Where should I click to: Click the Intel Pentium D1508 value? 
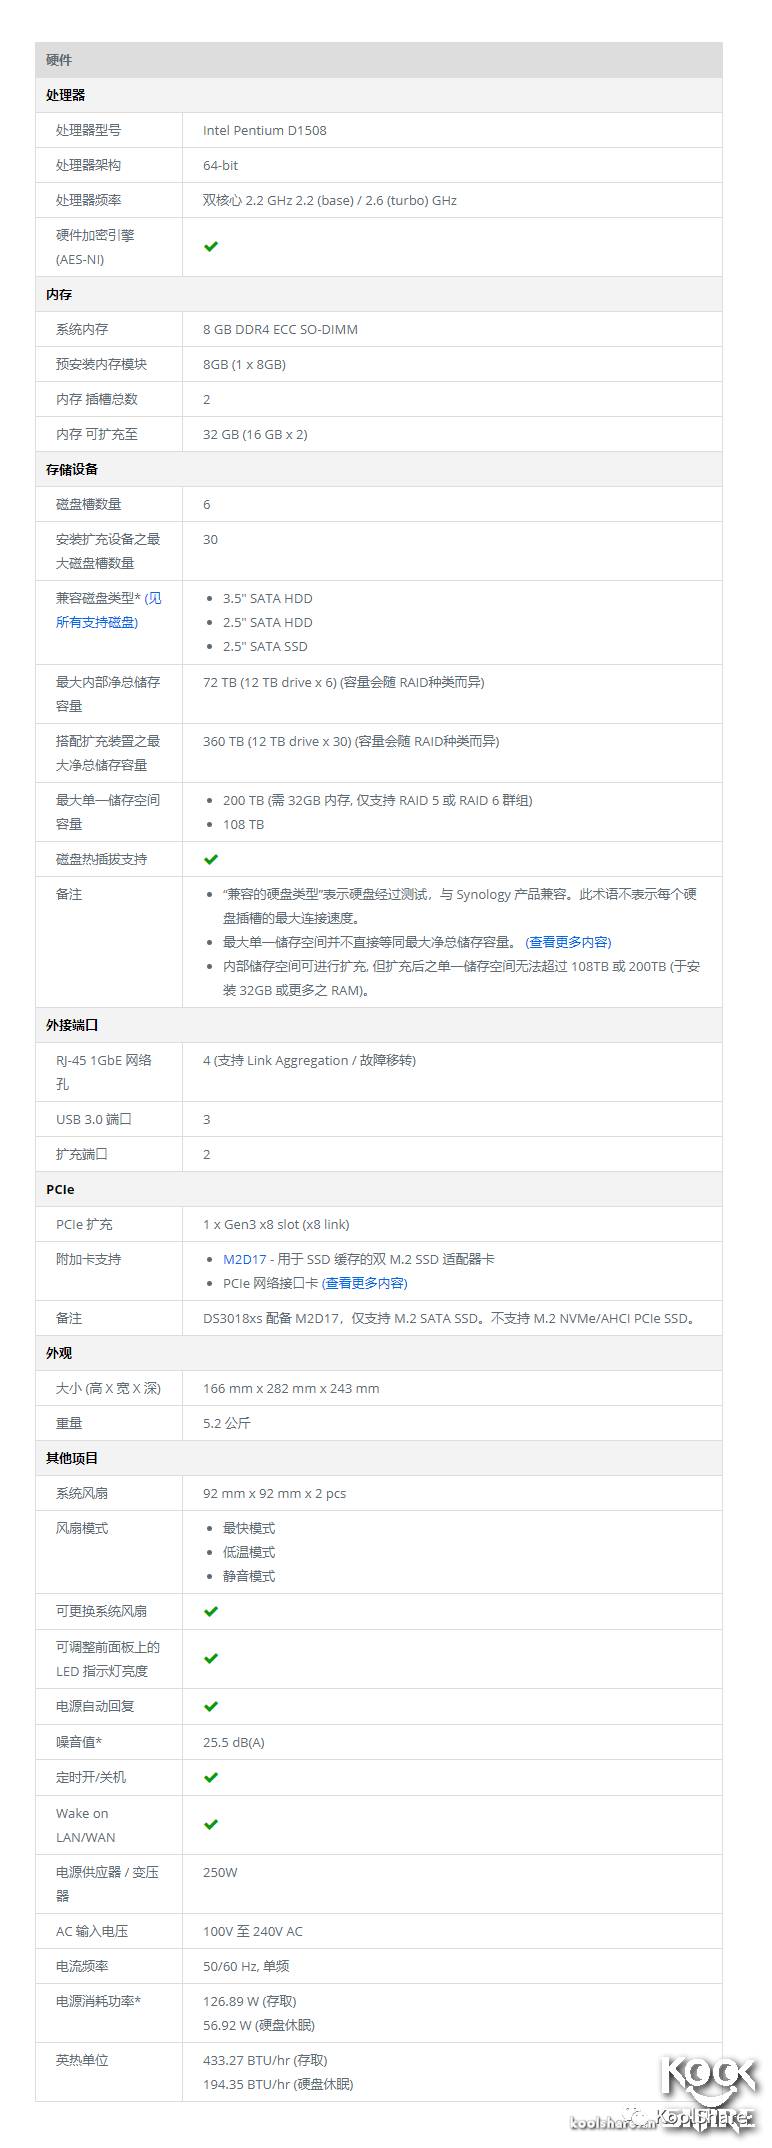[265, 130]
